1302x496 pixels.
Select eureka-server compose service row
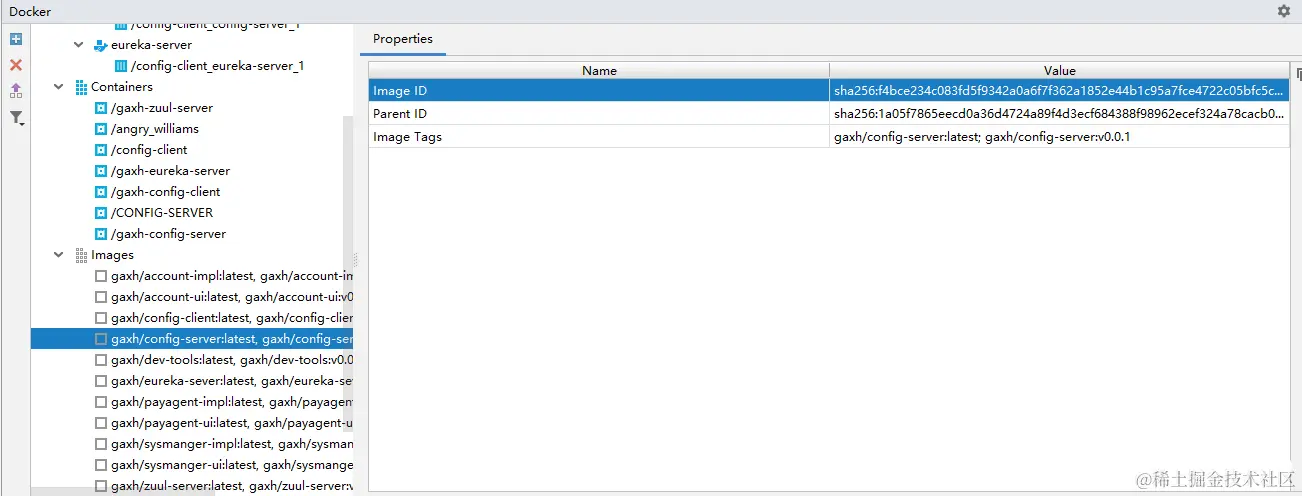(151, 45)
